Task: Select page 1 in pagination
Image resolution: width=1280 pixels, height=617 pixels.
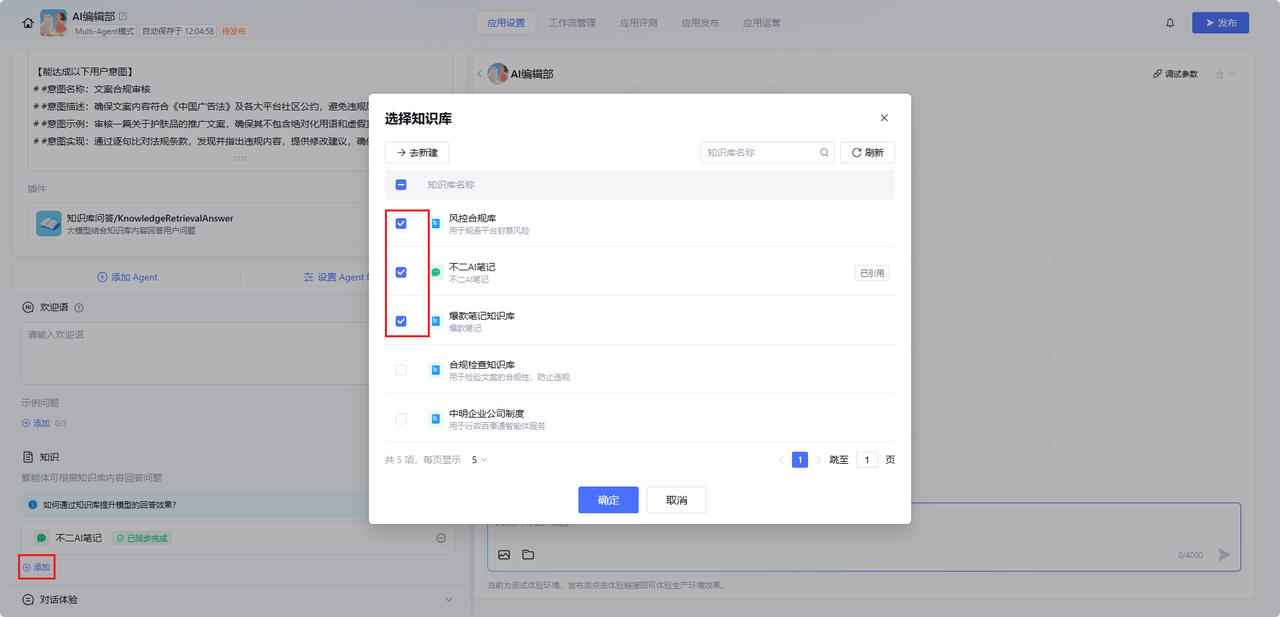Action: 800,460
